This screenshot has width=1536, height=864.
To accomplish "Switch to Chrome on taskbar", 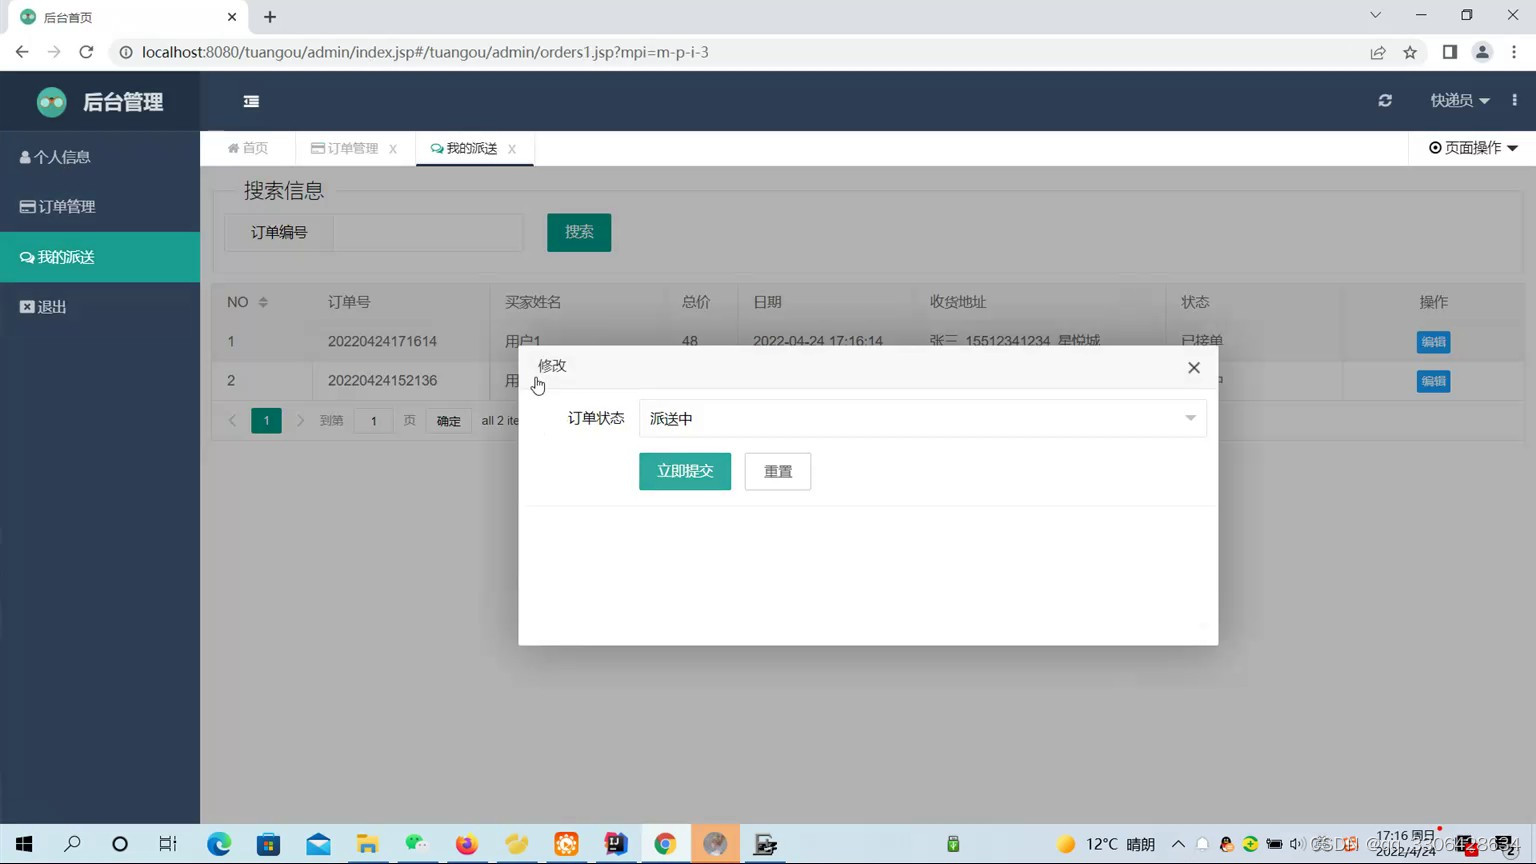I will (x=665, y=844).
